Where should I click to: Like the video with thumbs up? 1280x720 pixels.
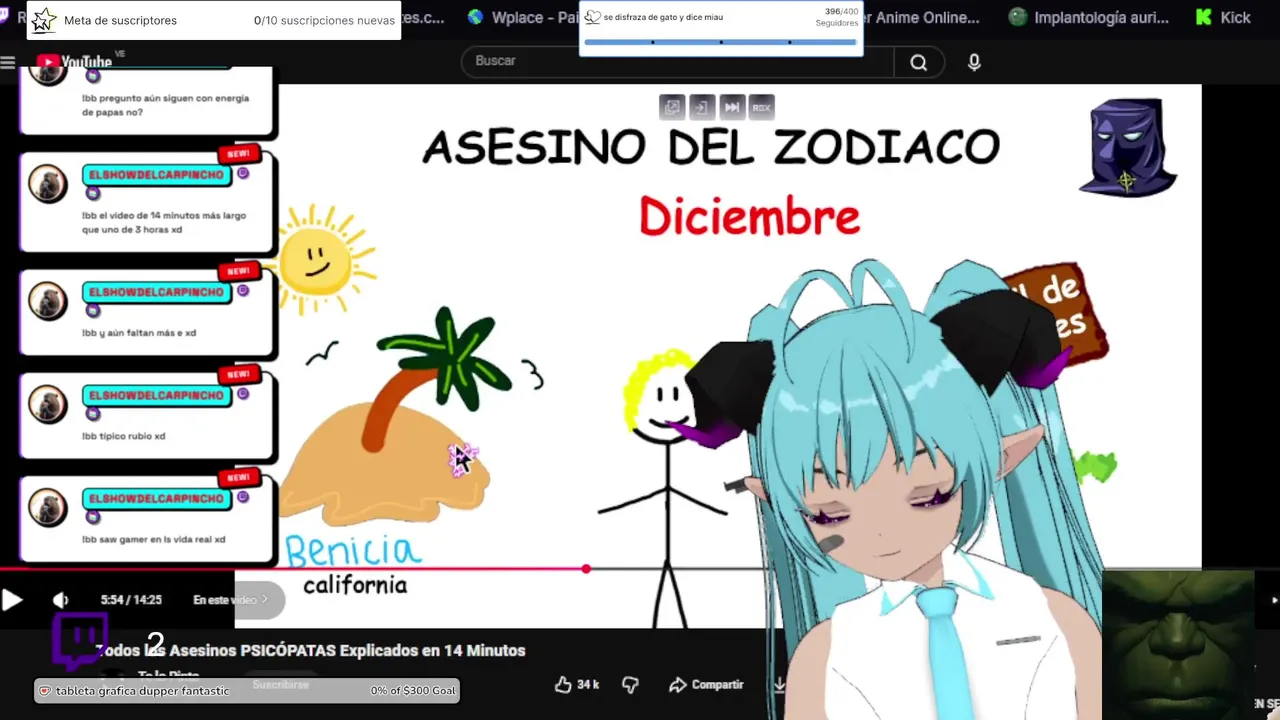click(x=563, y=685)
